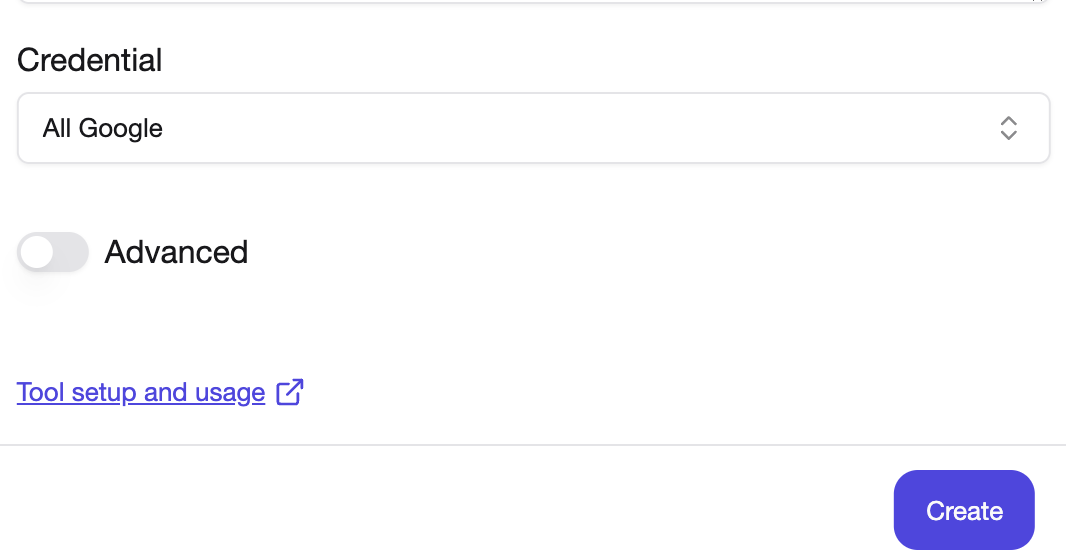Open the Credential dropdown showing All Google
Viewport: 1066px width, 556px height.
coord(534,128)
